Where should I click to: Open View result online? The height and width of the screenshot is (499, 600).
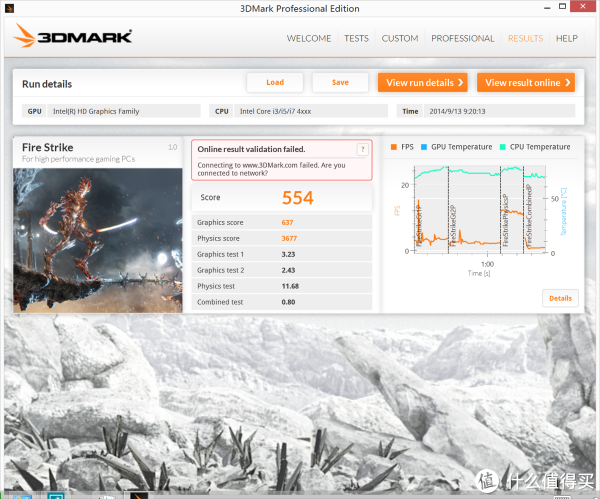click(526, 83)
